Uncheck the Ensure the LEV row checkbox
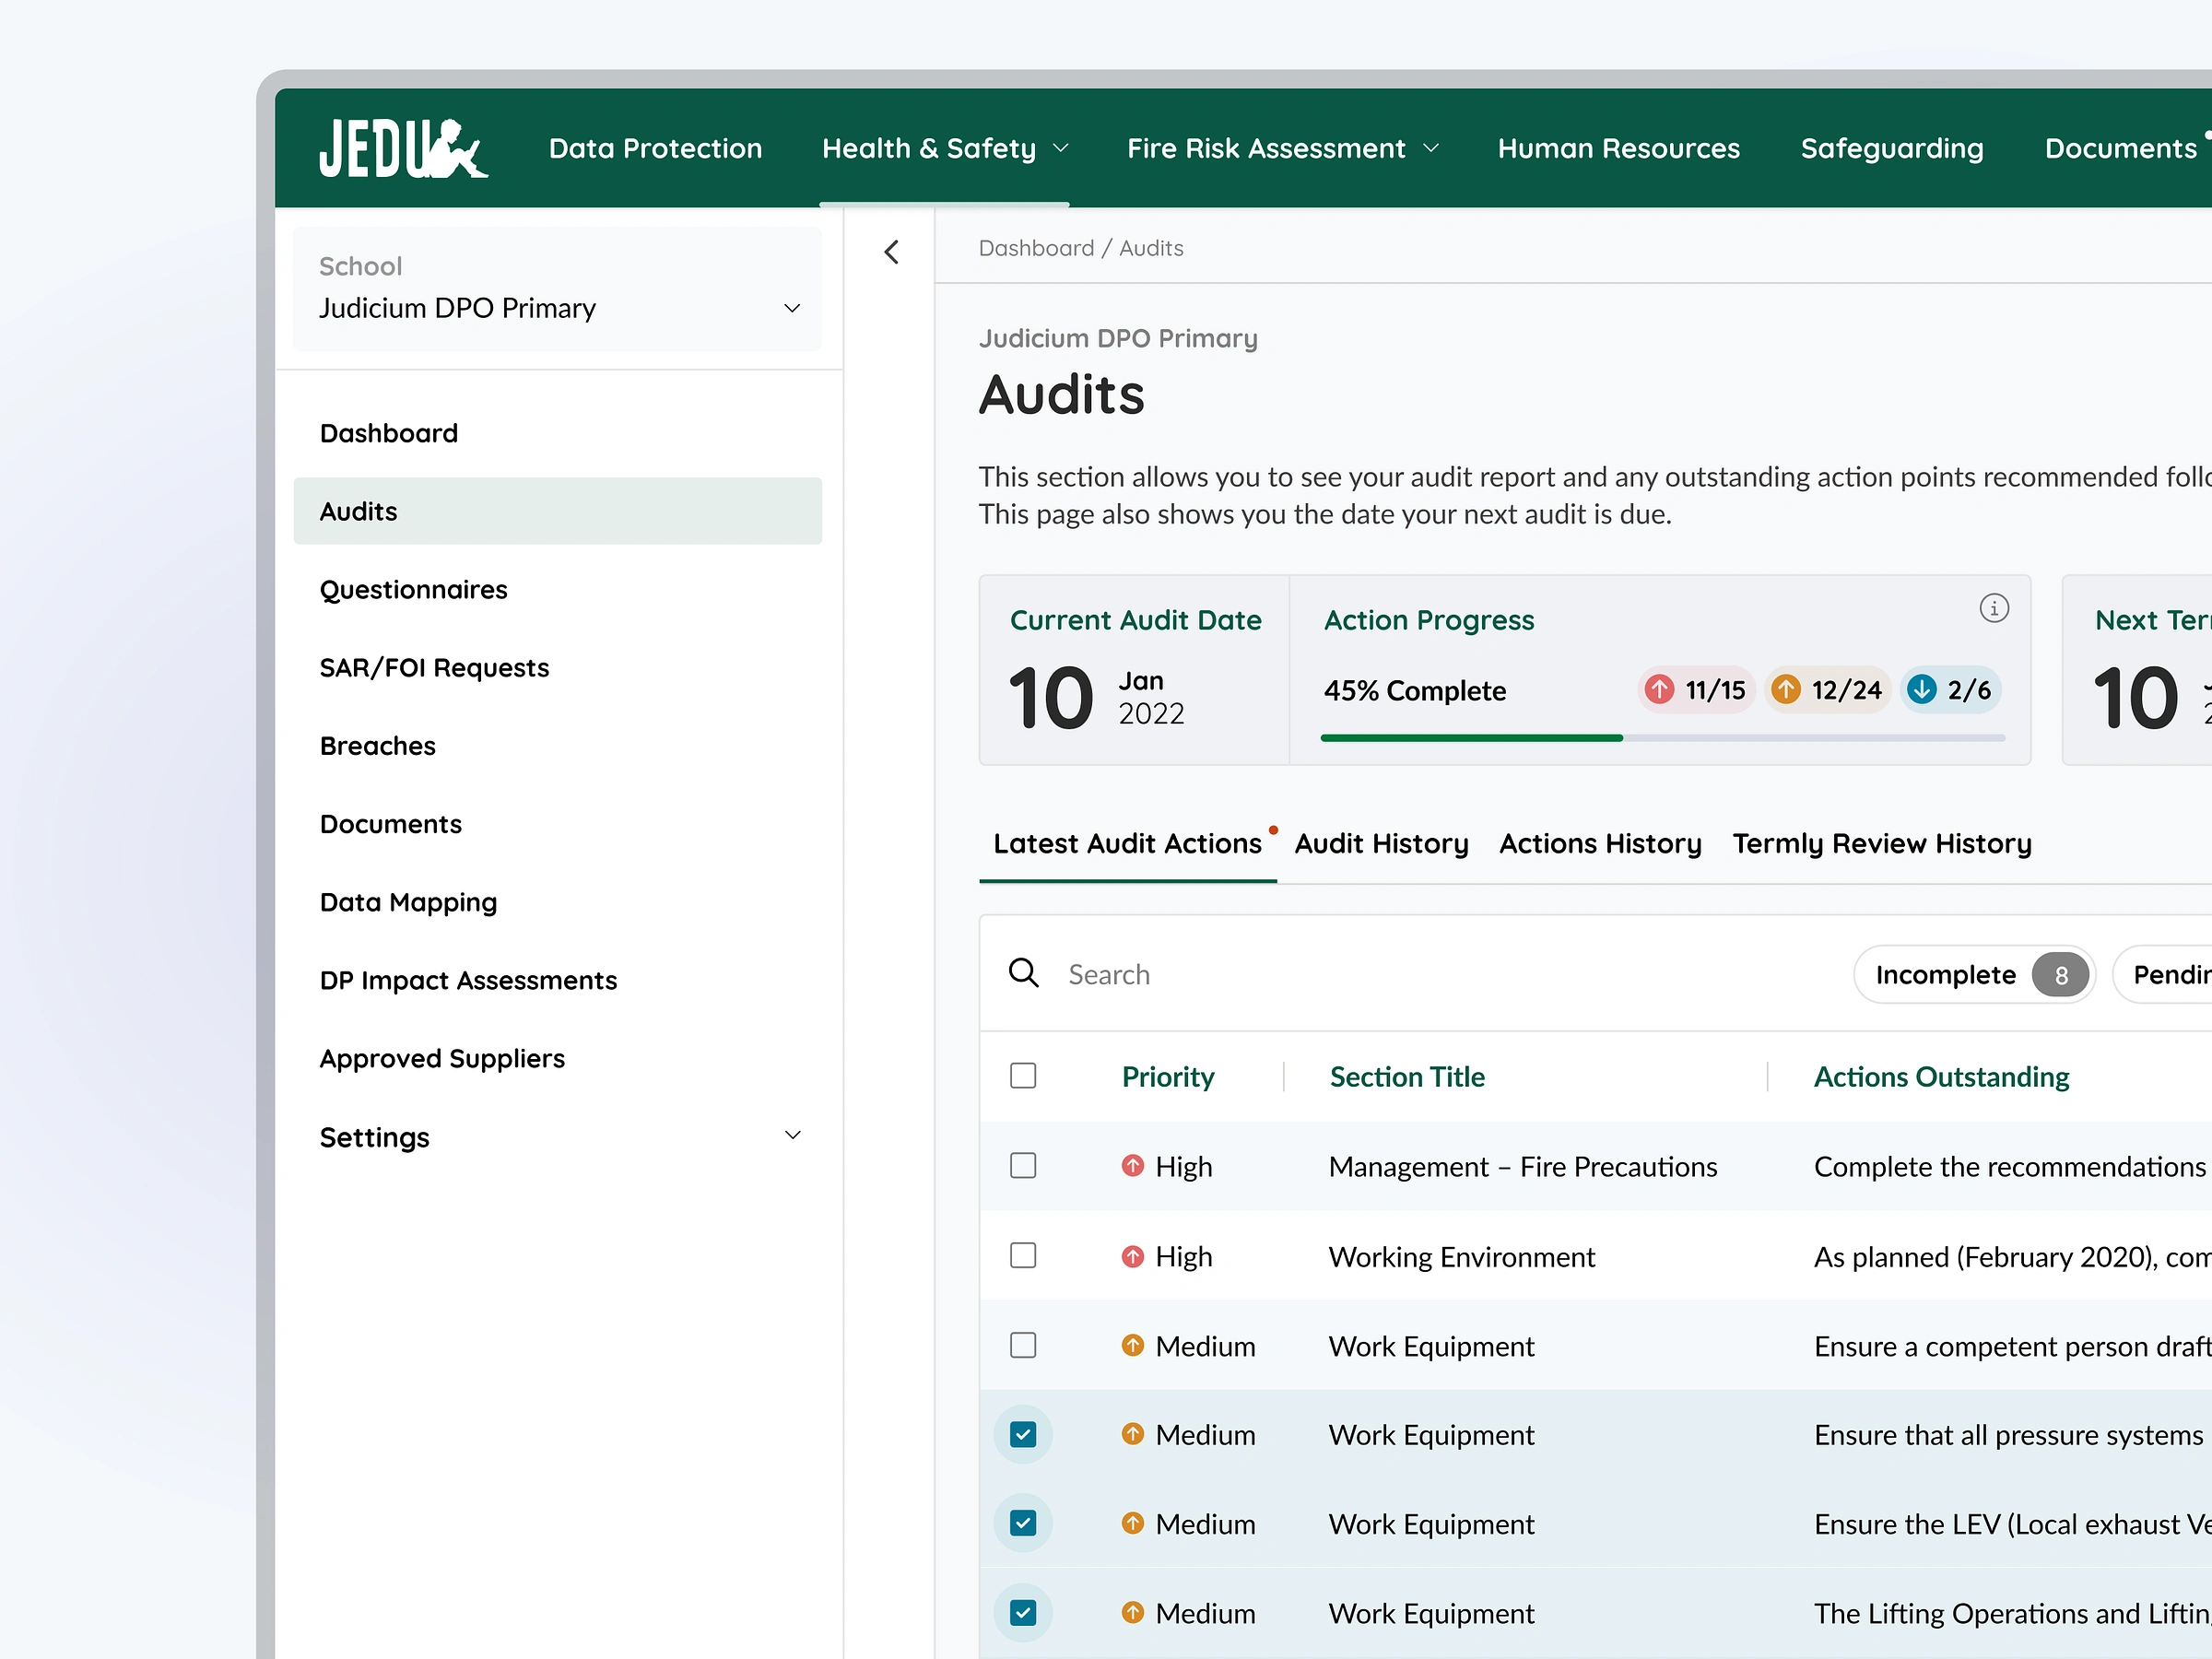This screenshot has width=2212, height=1659. 1022,1523
